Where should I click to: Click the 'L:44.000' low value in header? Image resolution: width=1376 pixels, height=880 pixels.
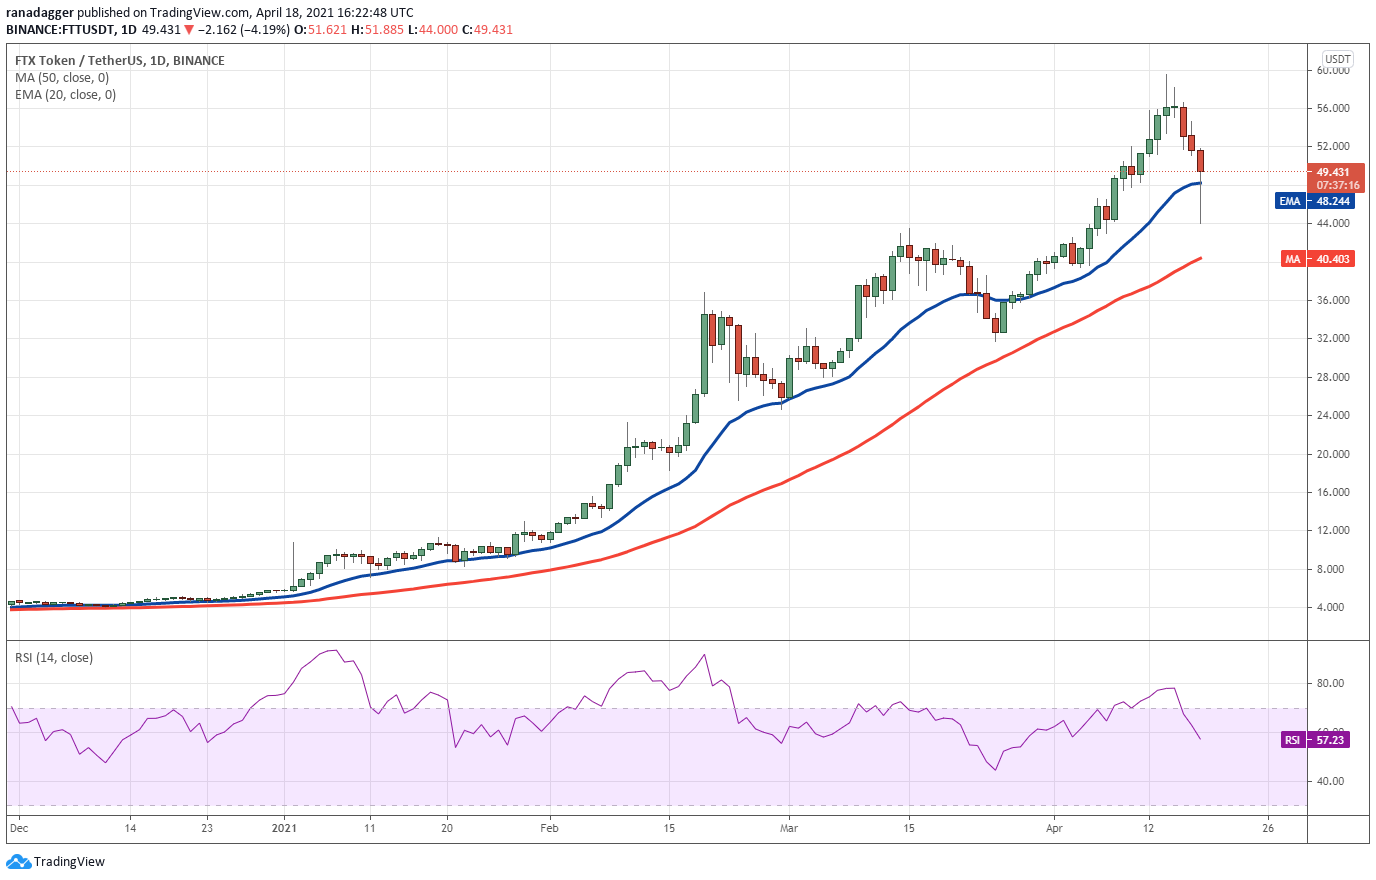(433, 30)
